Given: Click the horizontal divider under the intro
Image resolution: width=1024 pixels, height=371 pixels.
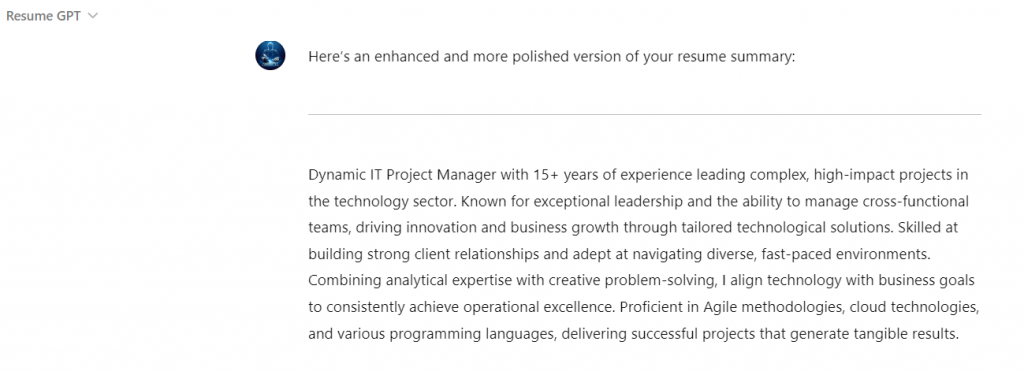Looking at the screenshot, I should coord(645,114).
